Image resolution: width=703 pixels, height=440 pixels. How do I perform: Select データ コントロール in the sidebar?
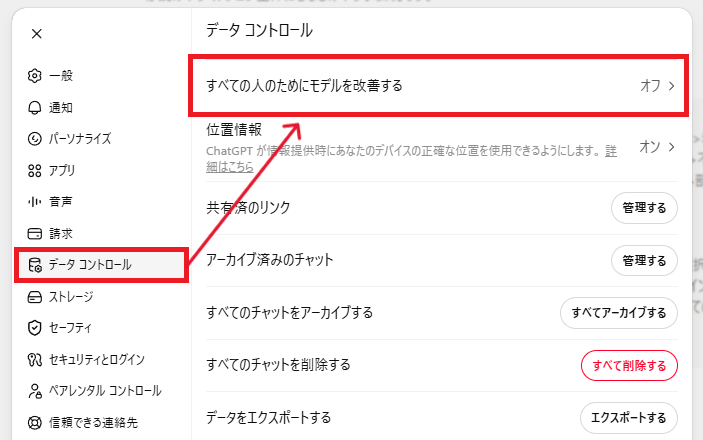pos(101,265)
